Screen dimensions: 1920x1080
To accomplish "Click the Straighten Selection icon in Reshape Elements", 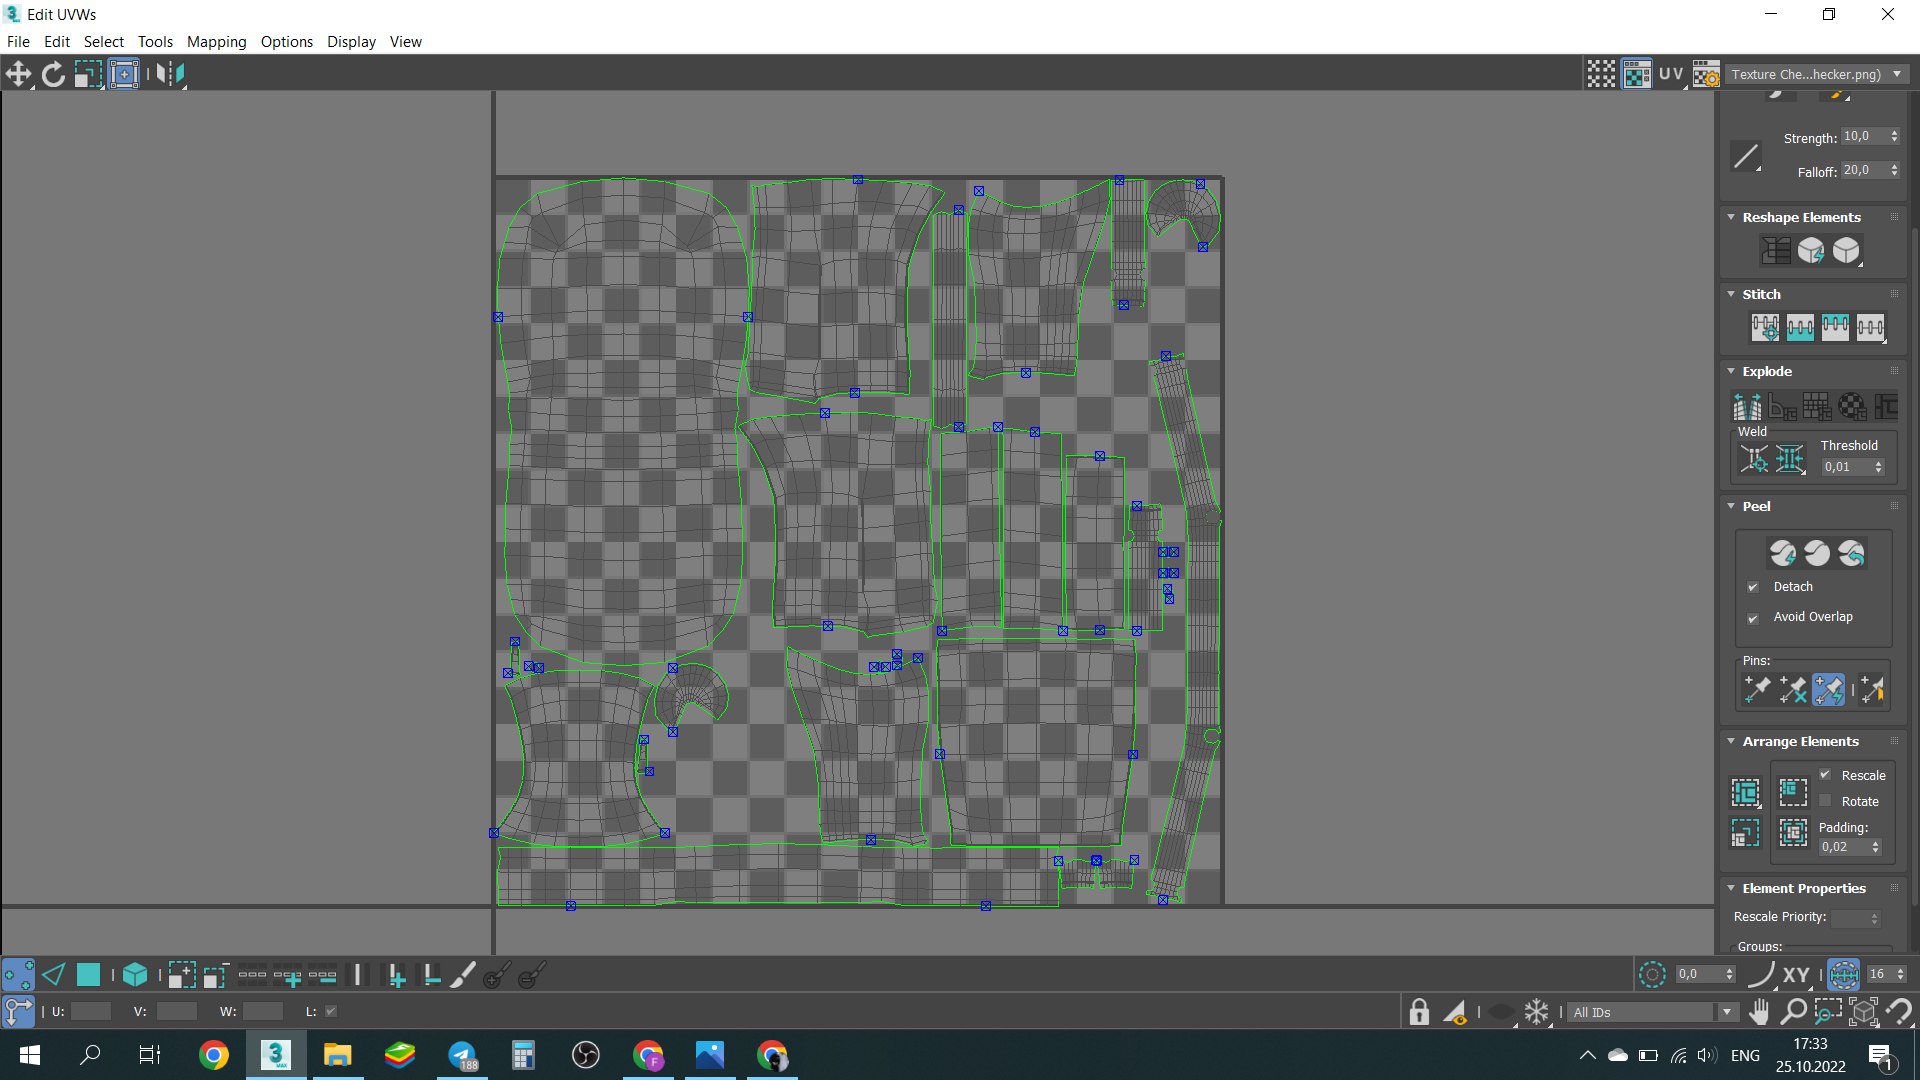I will pos(1776,250).
